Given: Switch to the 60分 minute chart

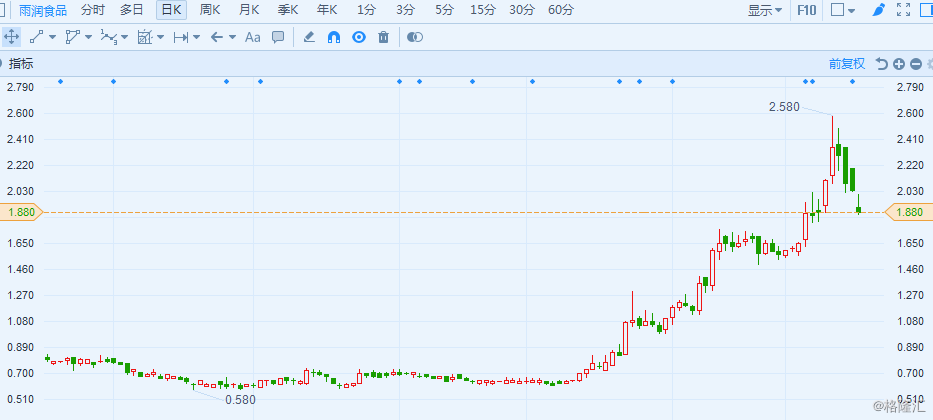Looking at the screenshot, I should pos(561,10).
